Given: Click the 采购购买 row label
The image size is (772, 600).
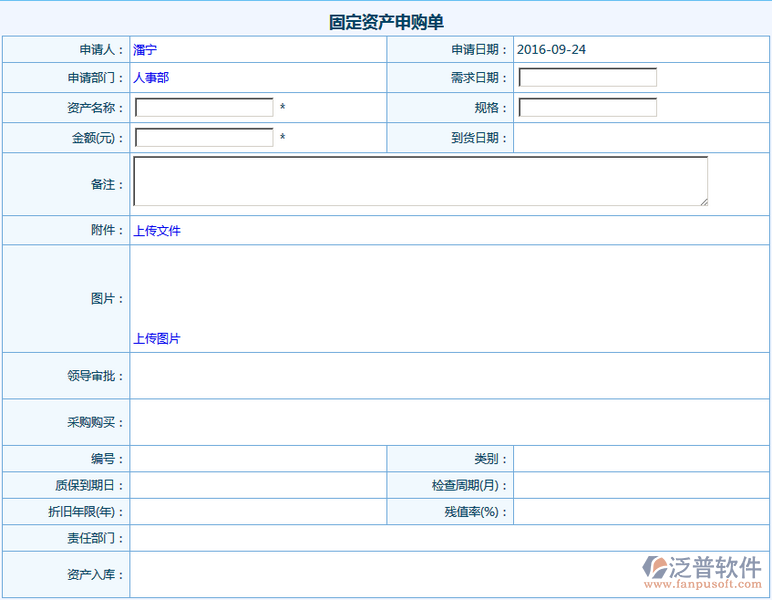Looking at the screenshot, I should (95, 423).
